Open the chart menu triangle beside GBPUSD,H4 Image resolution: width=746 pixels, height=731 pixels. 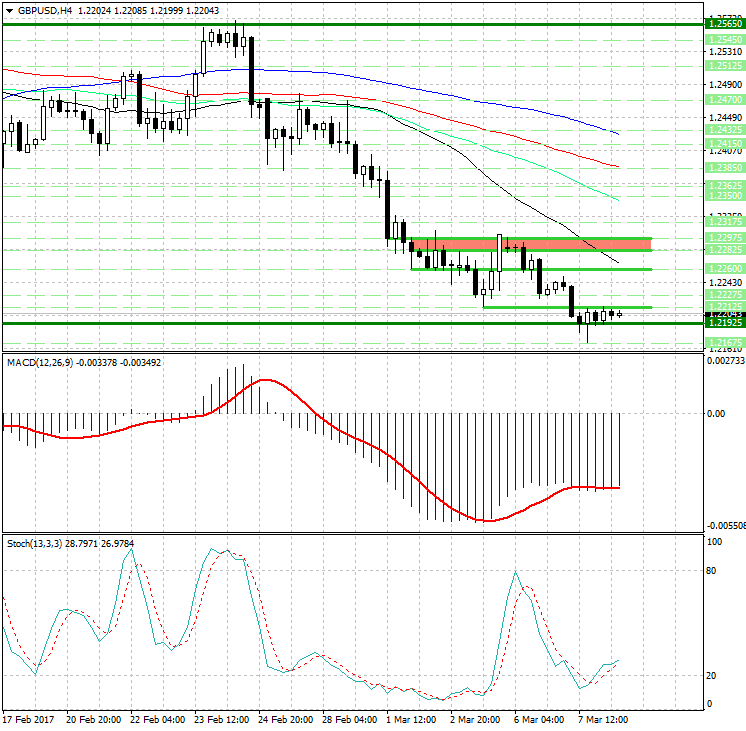click(x=8, y=10)
